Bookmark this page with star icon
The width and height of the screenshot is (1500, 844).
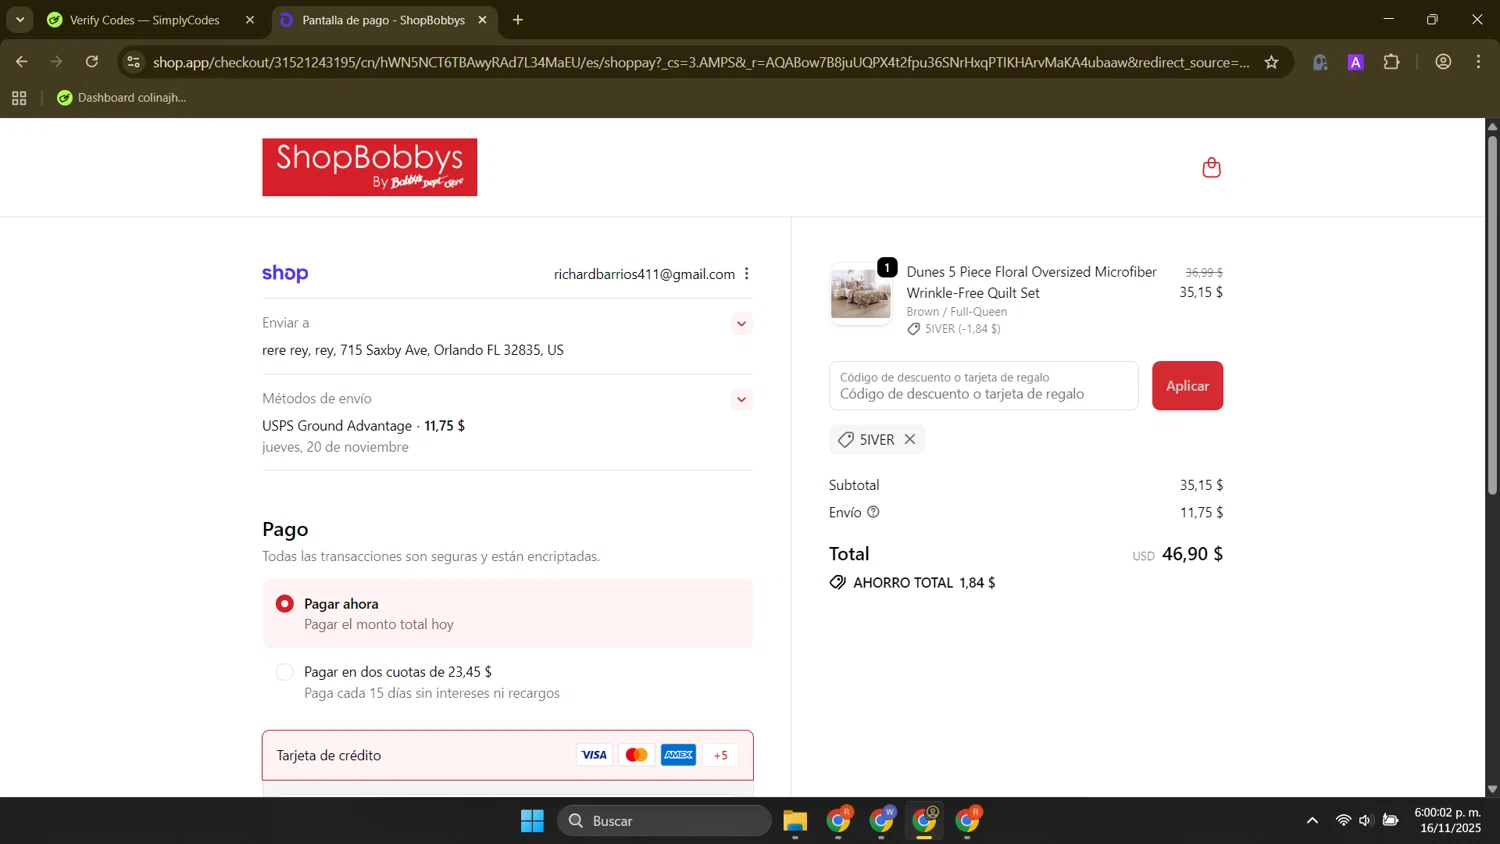point(1271,62)
